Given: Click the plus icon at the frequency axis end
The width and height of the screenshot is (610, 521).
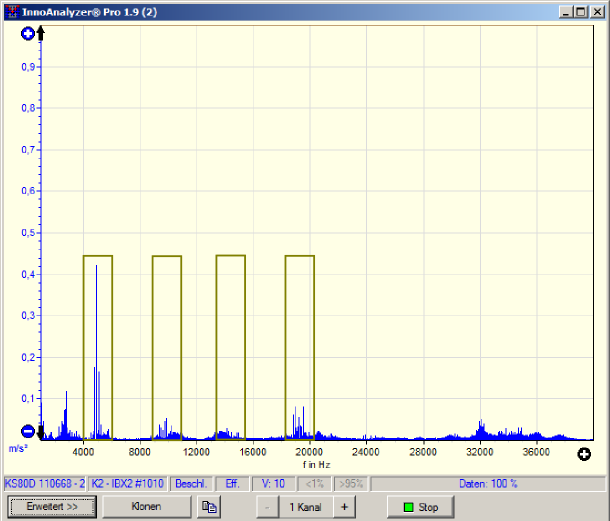Looking at the screenshot, I should pos(584,455).
